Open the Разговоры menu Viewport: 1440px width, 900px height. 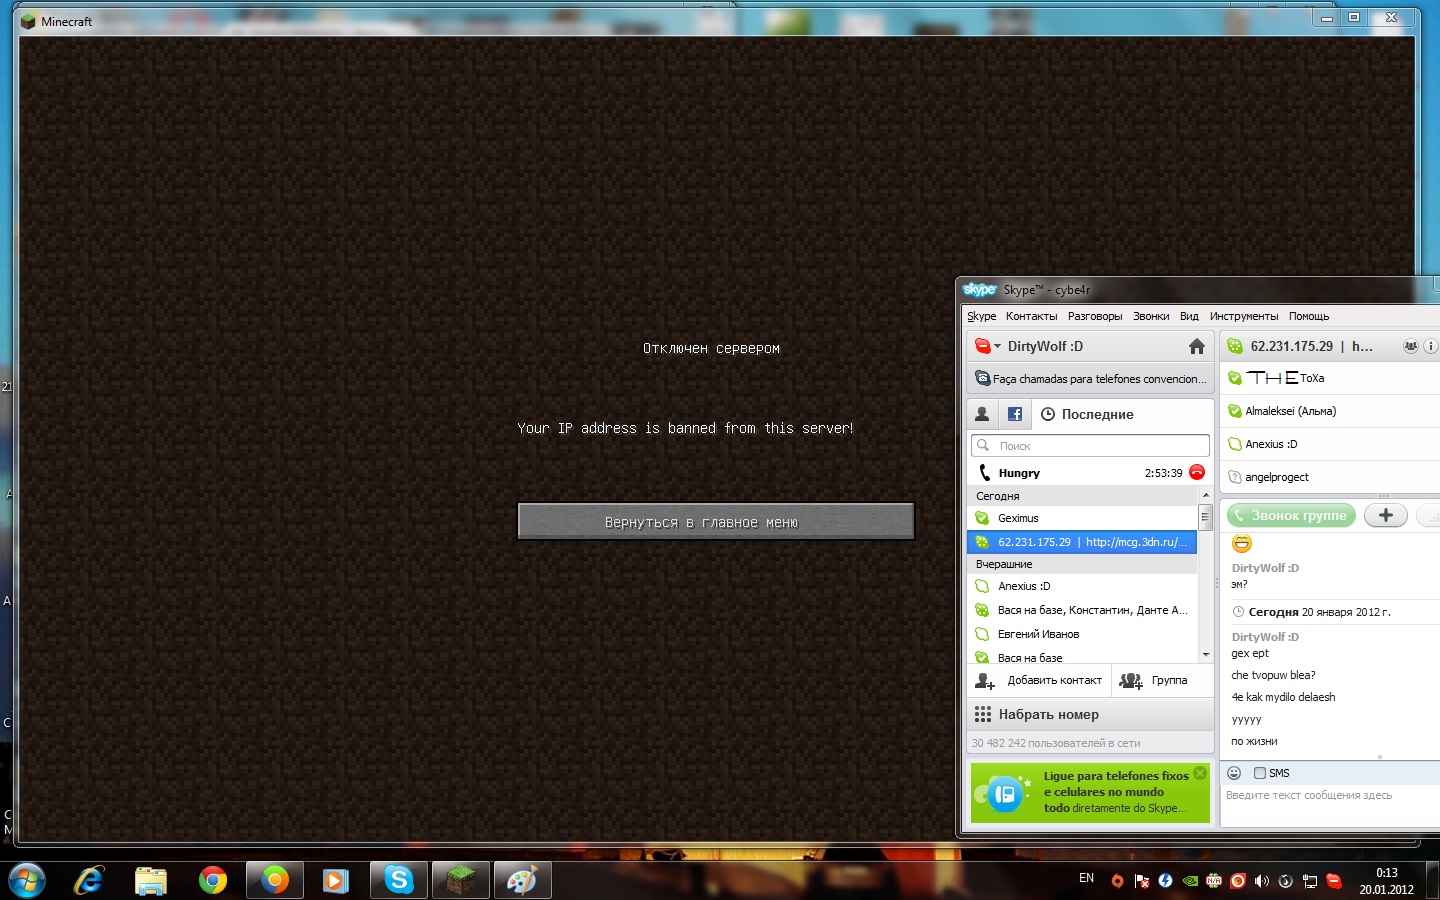(x=1095, y=316)
